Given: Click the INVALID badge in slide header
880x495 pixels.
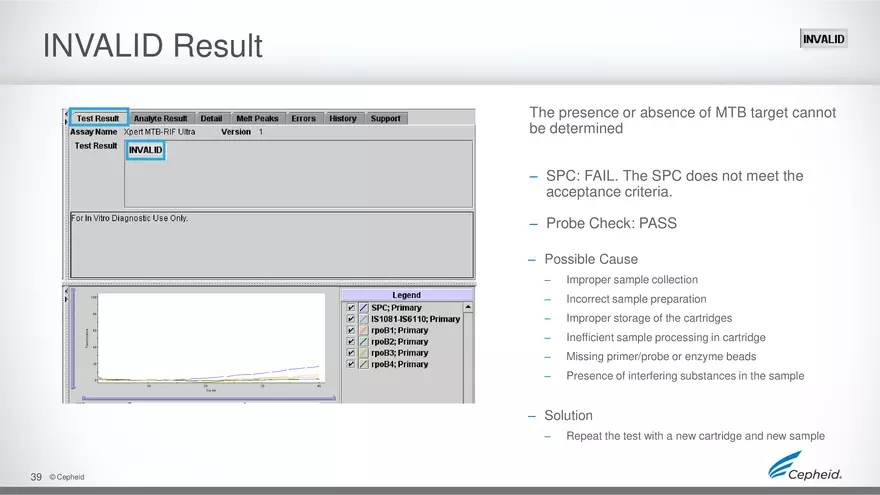Looking at the screenshot, I should (823, 39).
